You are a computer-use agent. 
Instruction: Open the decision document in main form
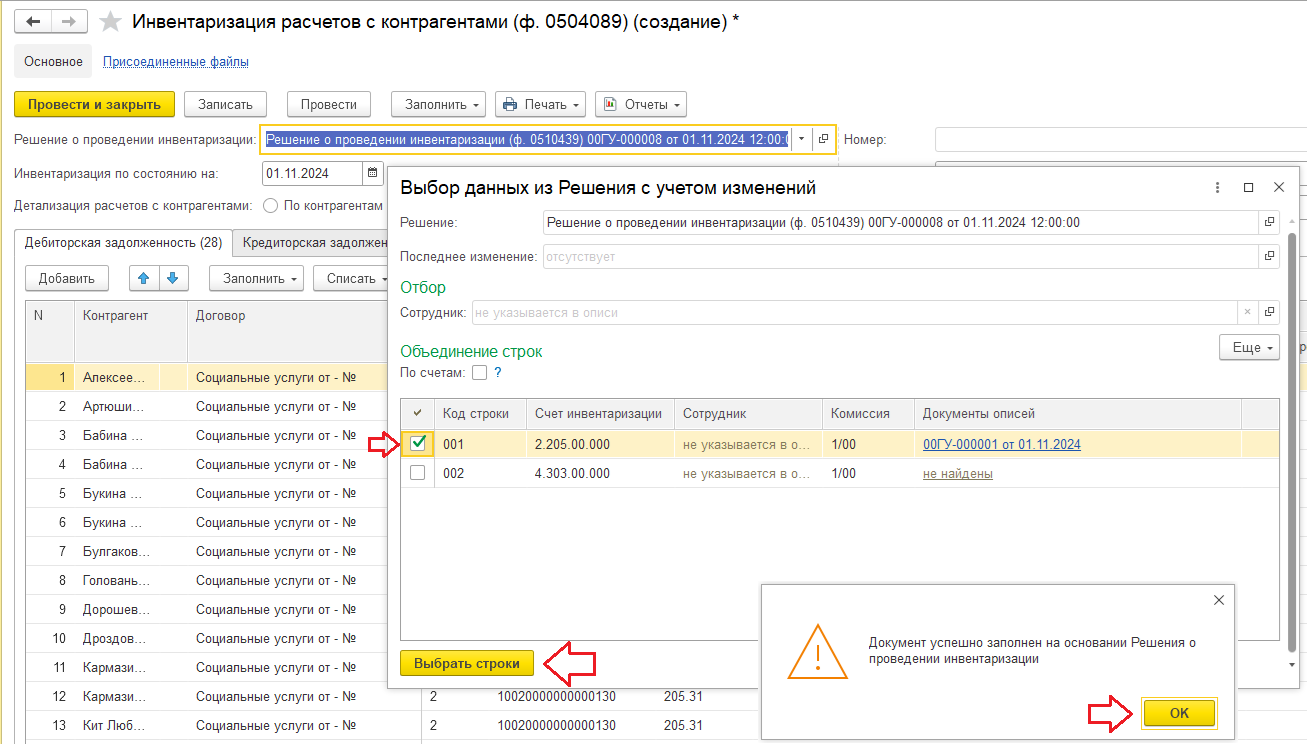coord(823,139)
